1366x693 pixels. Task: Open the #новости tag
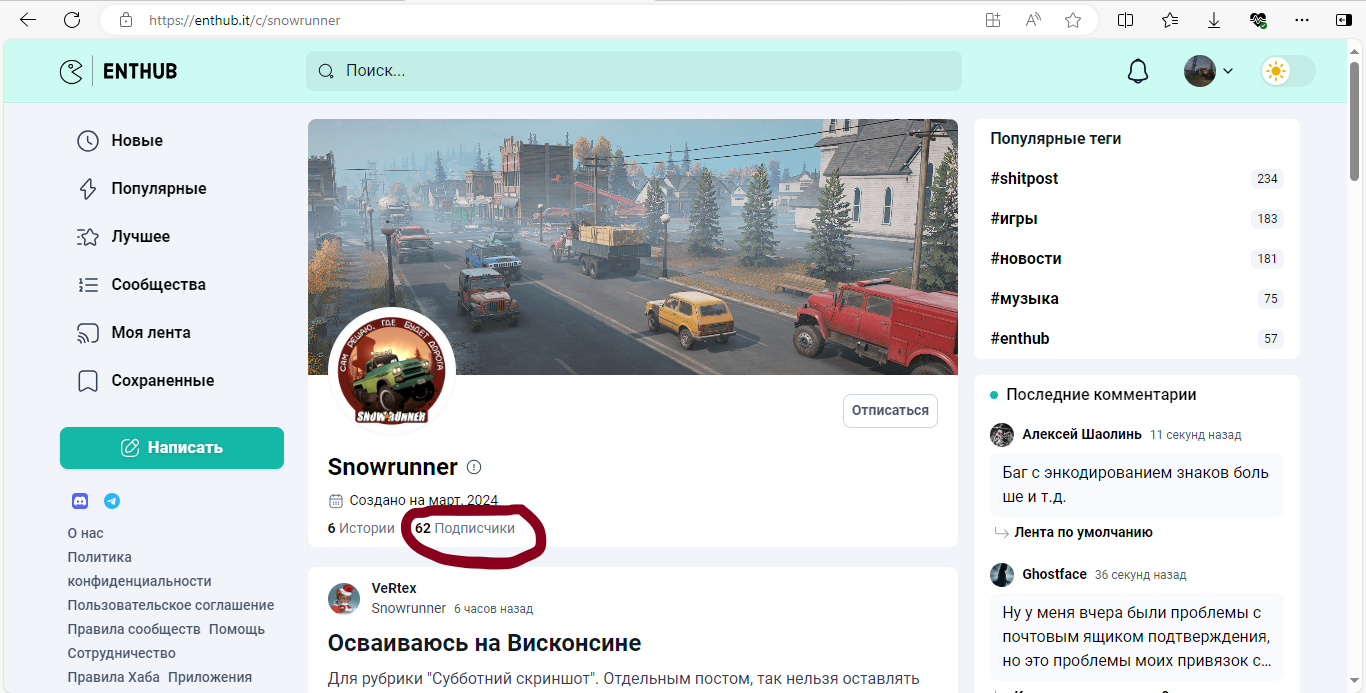1026,259
